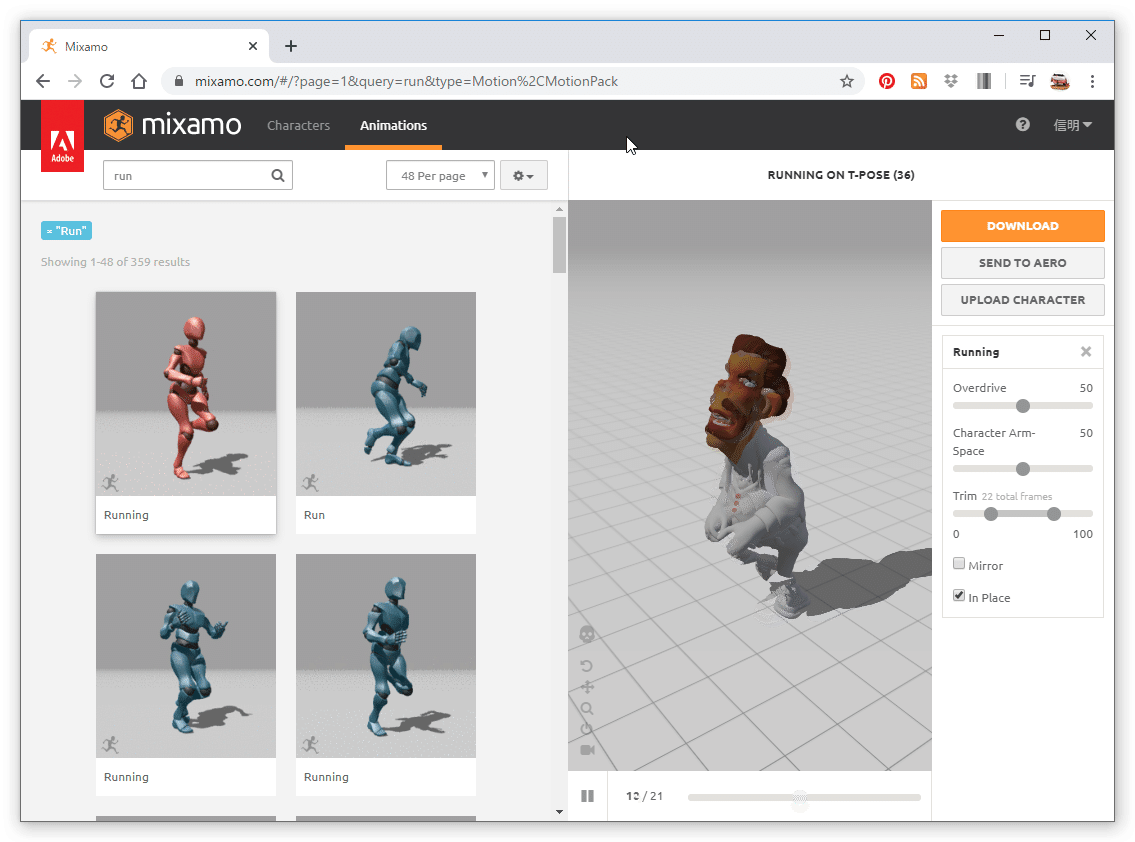Open a new browser tab
1135x842 pixels.
pyautogui.click(x=291, y=46)
